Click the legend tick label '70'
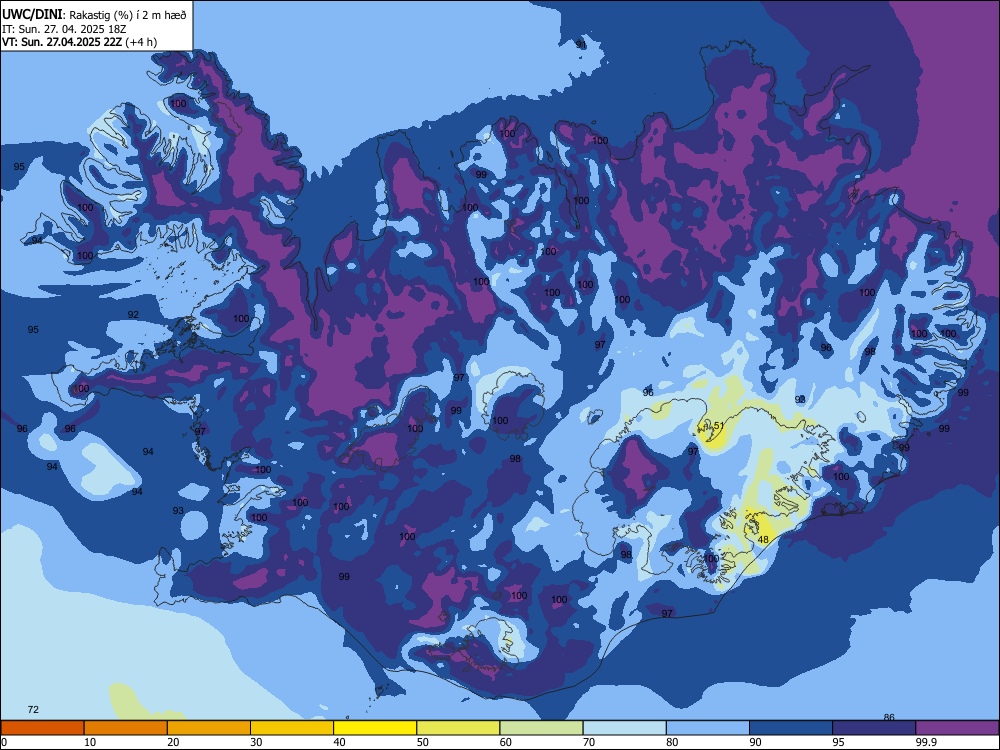The image size is (1000, 750). pos(589,742)
